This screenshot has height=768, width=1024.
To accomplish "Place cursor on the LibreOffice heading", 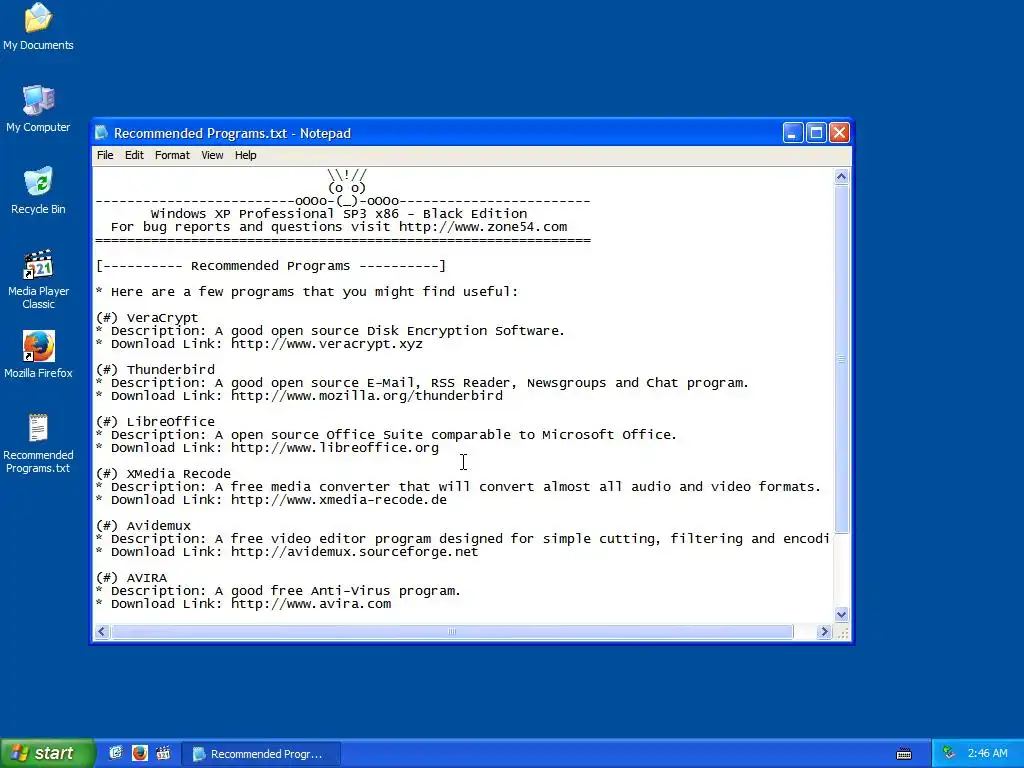I will click(170, 422).
